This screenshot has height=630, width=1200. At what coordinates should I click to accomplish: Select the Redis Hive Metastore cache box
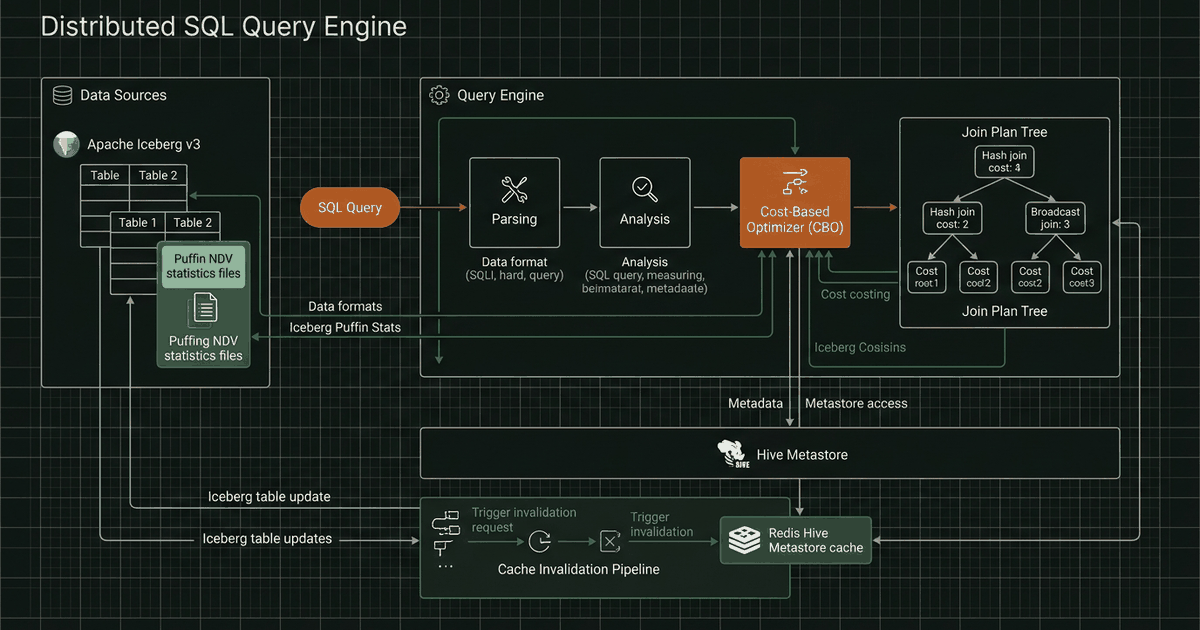797,541
